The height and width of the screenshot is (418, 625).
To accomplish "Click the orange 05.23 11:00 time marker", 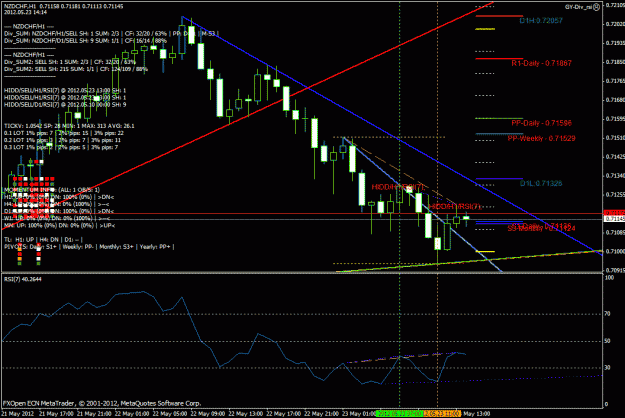I will 442,414.
